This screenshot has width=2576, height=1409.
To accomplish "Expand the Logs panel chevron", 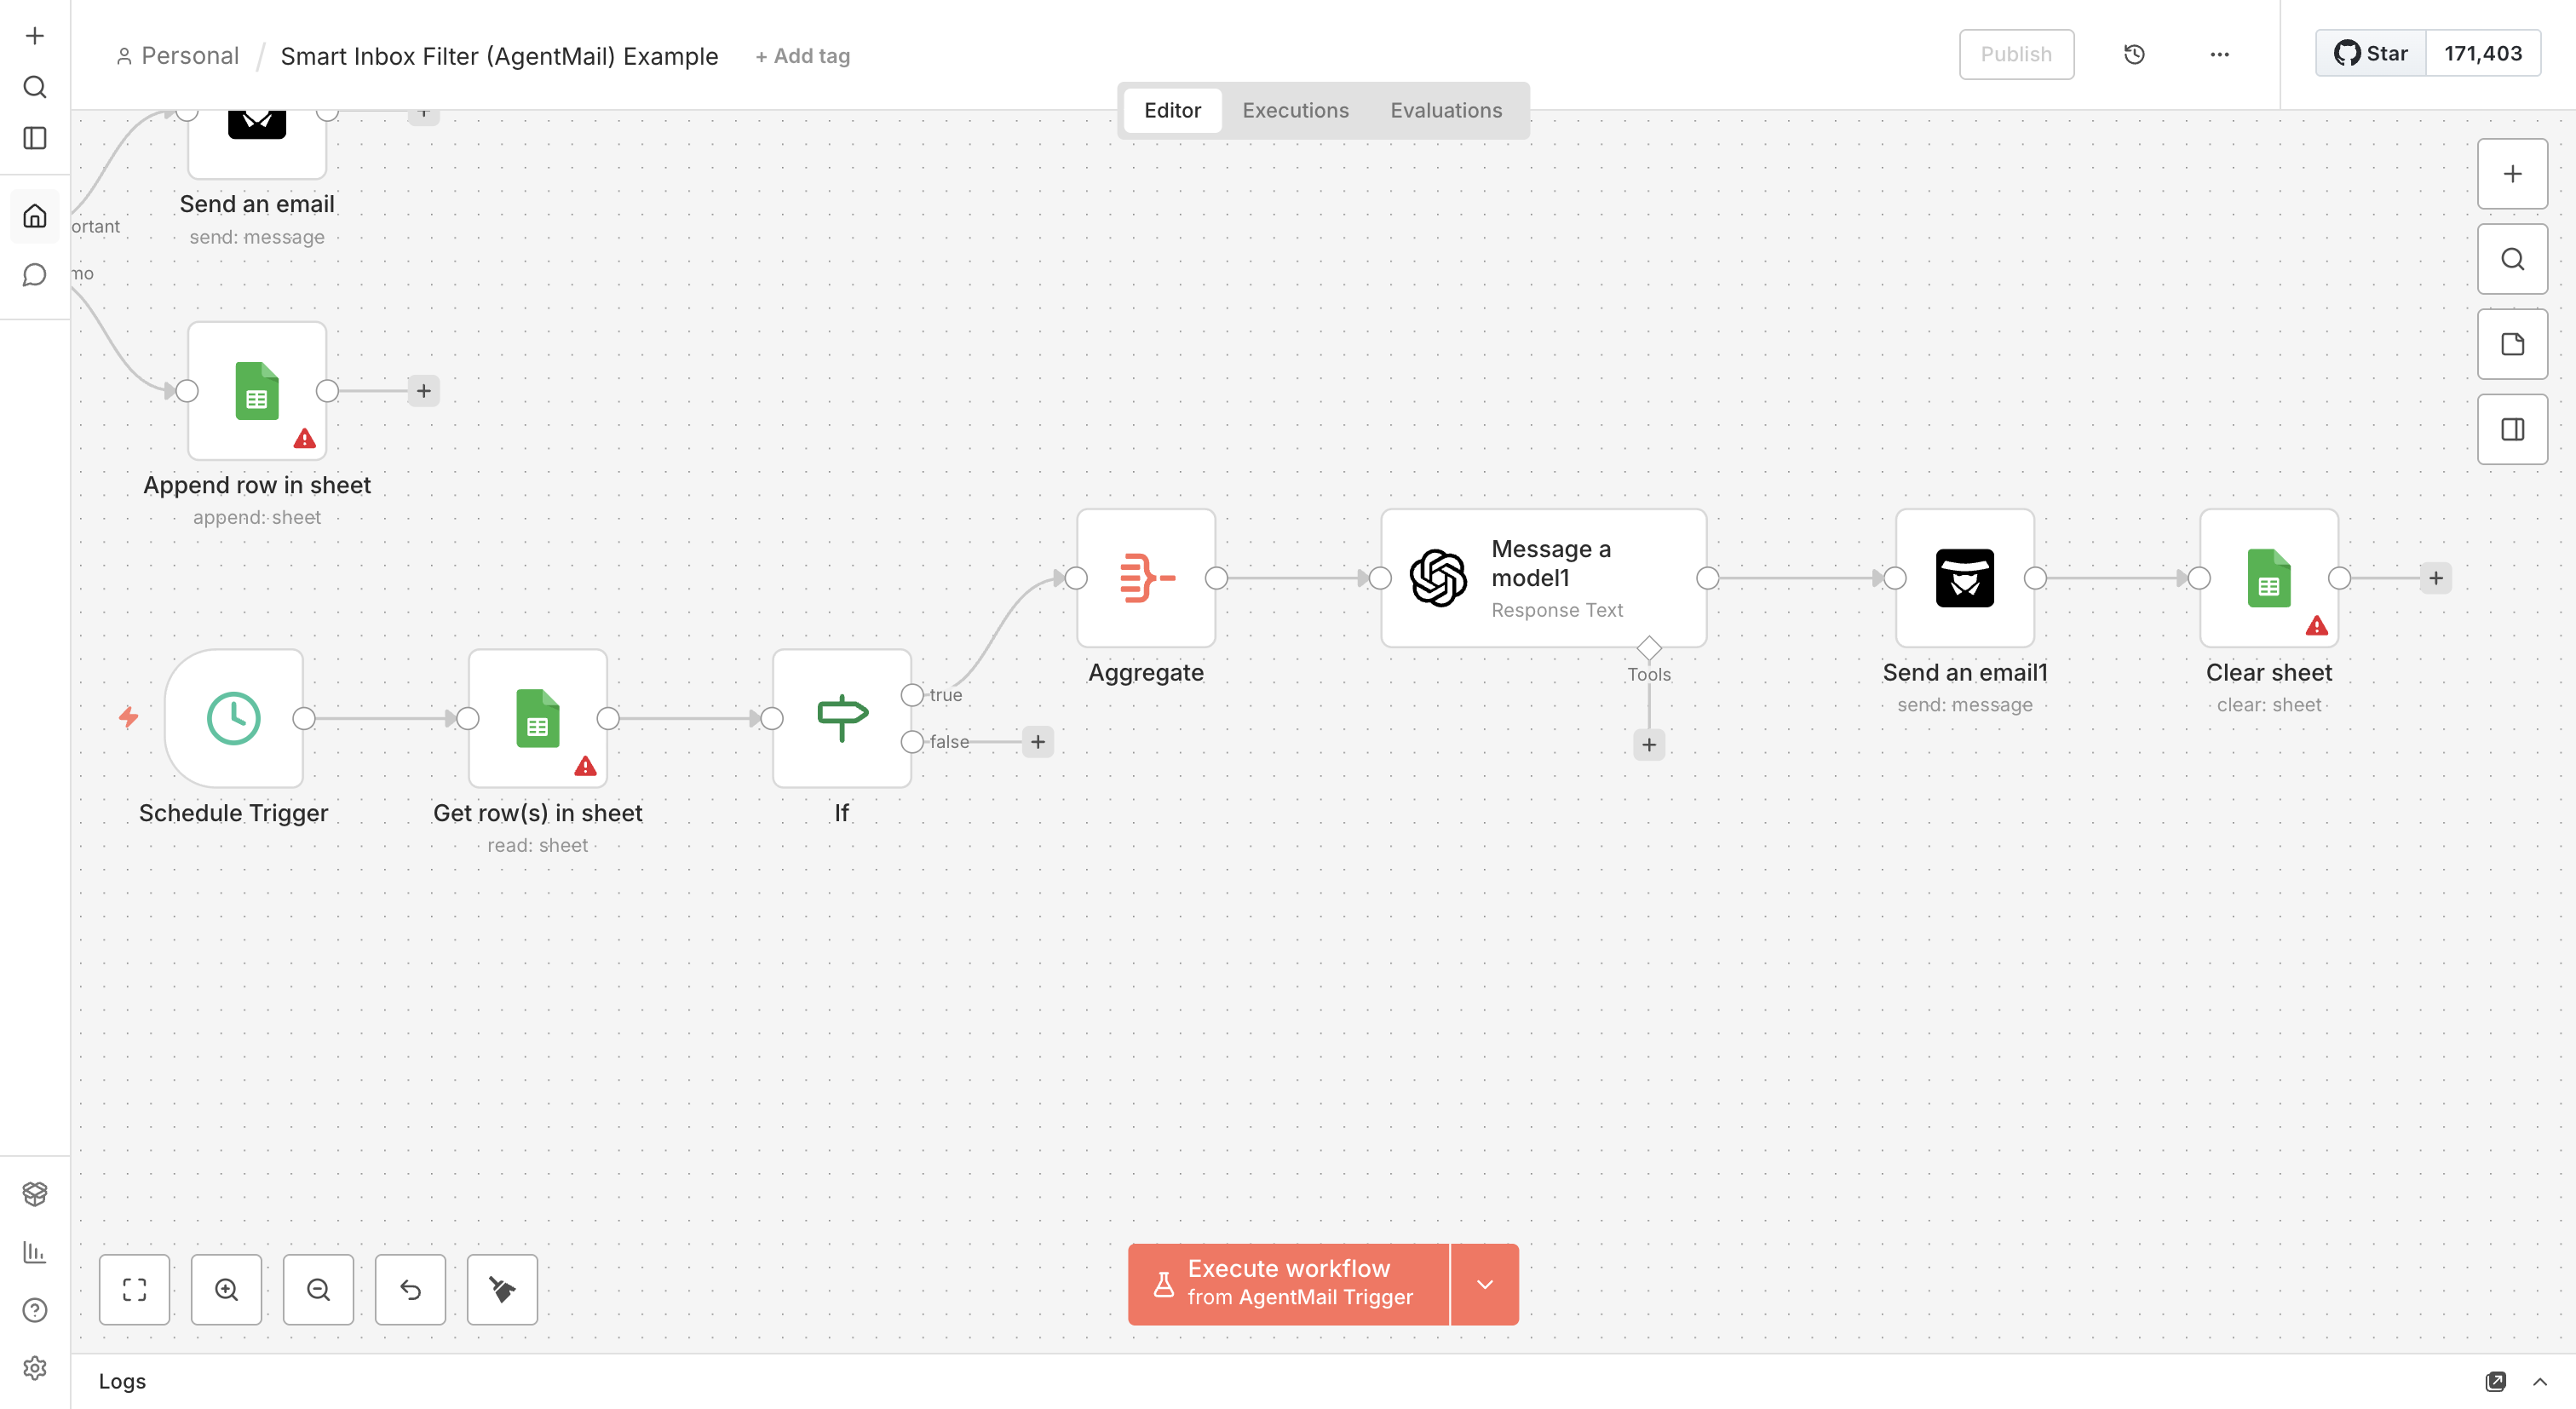I will 2540,1381.
